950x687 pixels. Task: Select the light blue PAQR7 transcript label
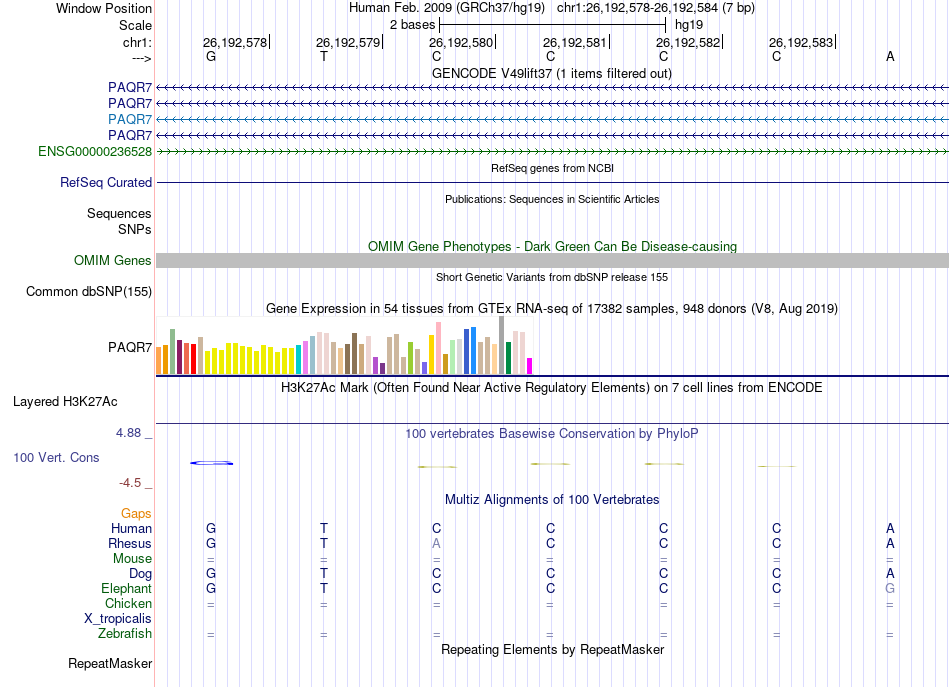pyautogui.click(x=130, y=119)
